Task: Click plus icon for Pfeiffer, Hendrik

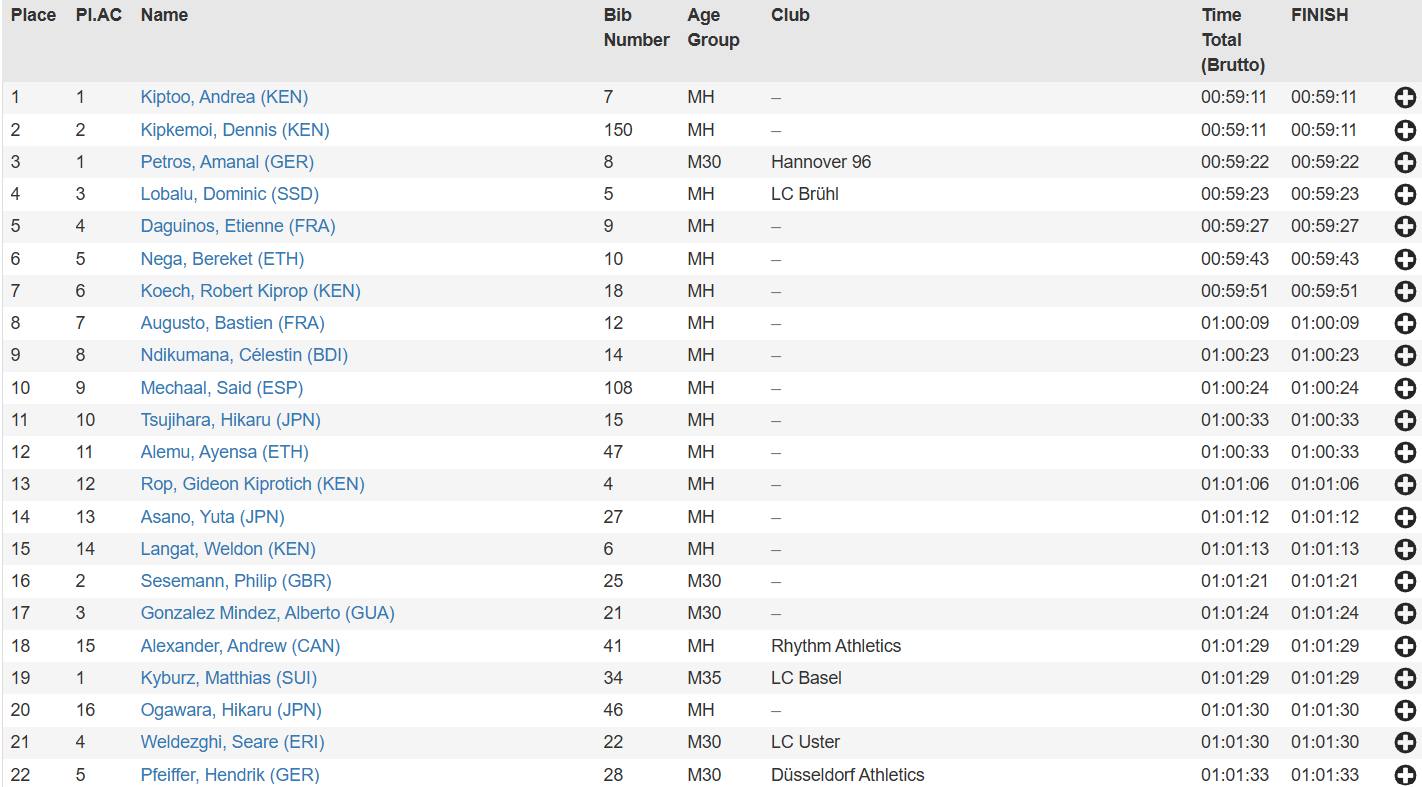Action: pos(1404,775)
